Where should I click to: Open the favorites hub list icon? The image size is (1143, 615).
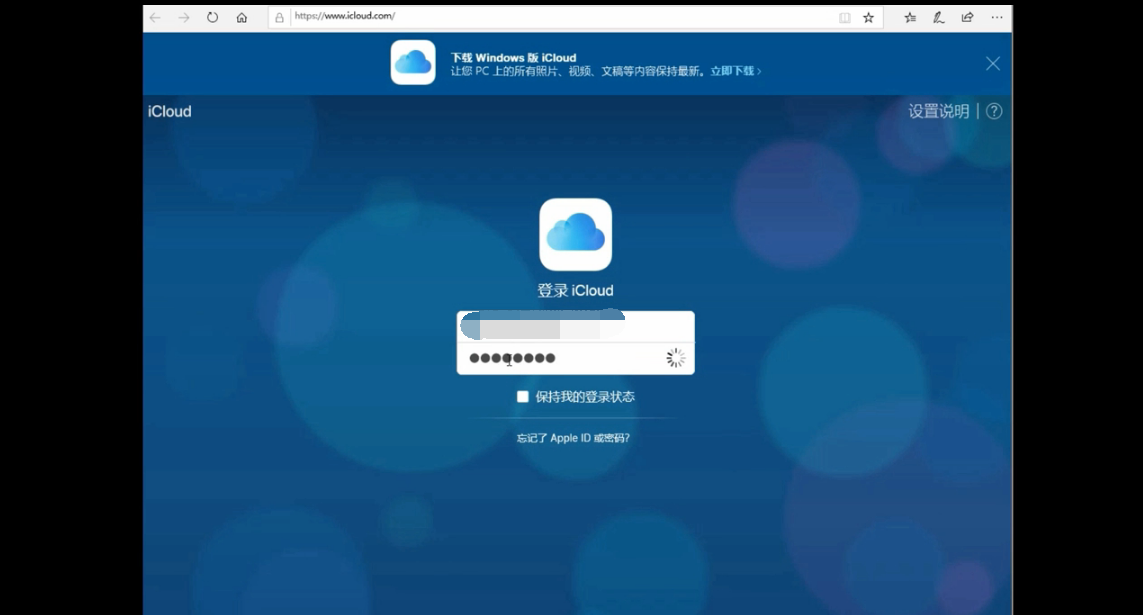[910, 17]
